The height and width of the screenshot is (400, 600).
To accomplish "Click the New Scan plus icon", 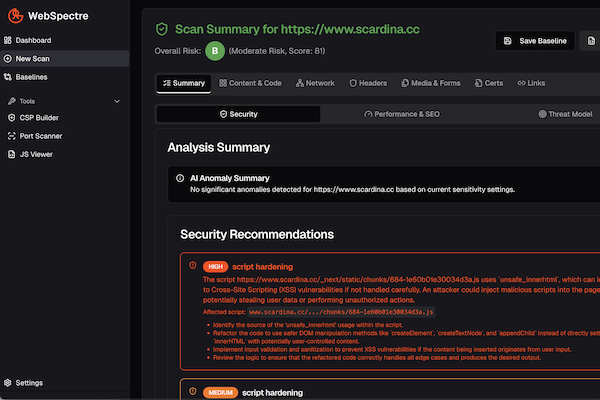I will click(x=8, y=59).
